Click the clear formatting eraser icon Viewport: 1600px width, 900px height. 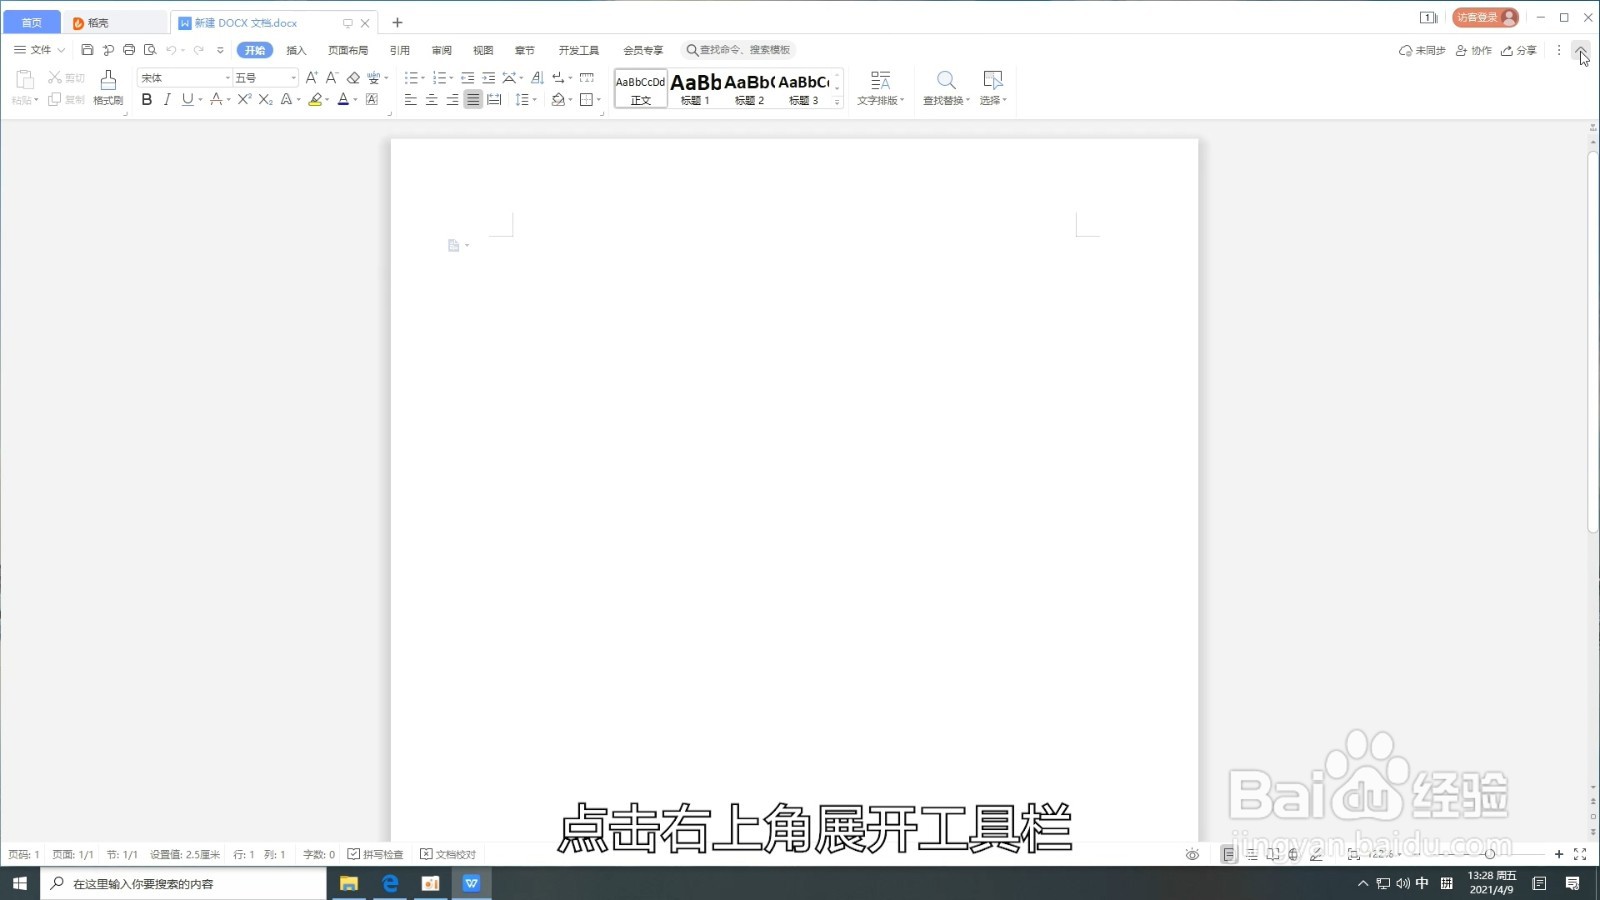point(353,77)
